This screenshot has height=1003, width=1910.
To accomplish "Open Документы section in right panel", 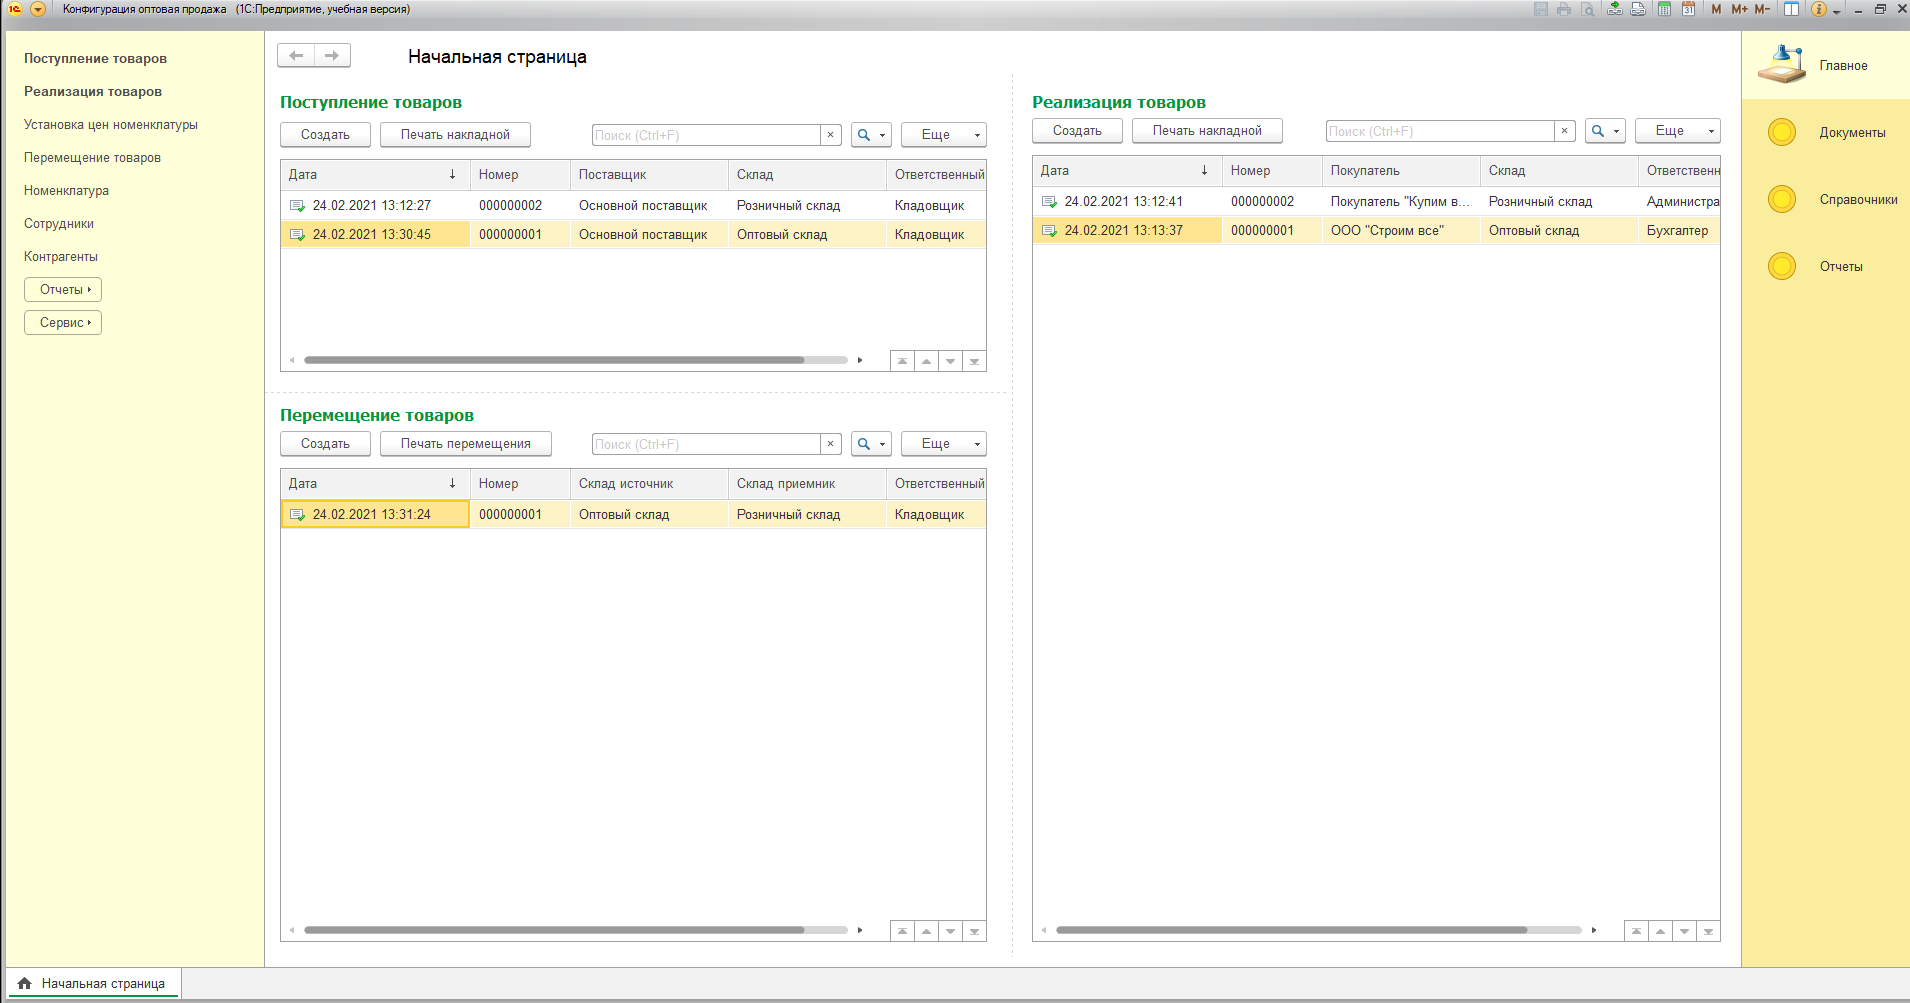I will (1852, 133).
